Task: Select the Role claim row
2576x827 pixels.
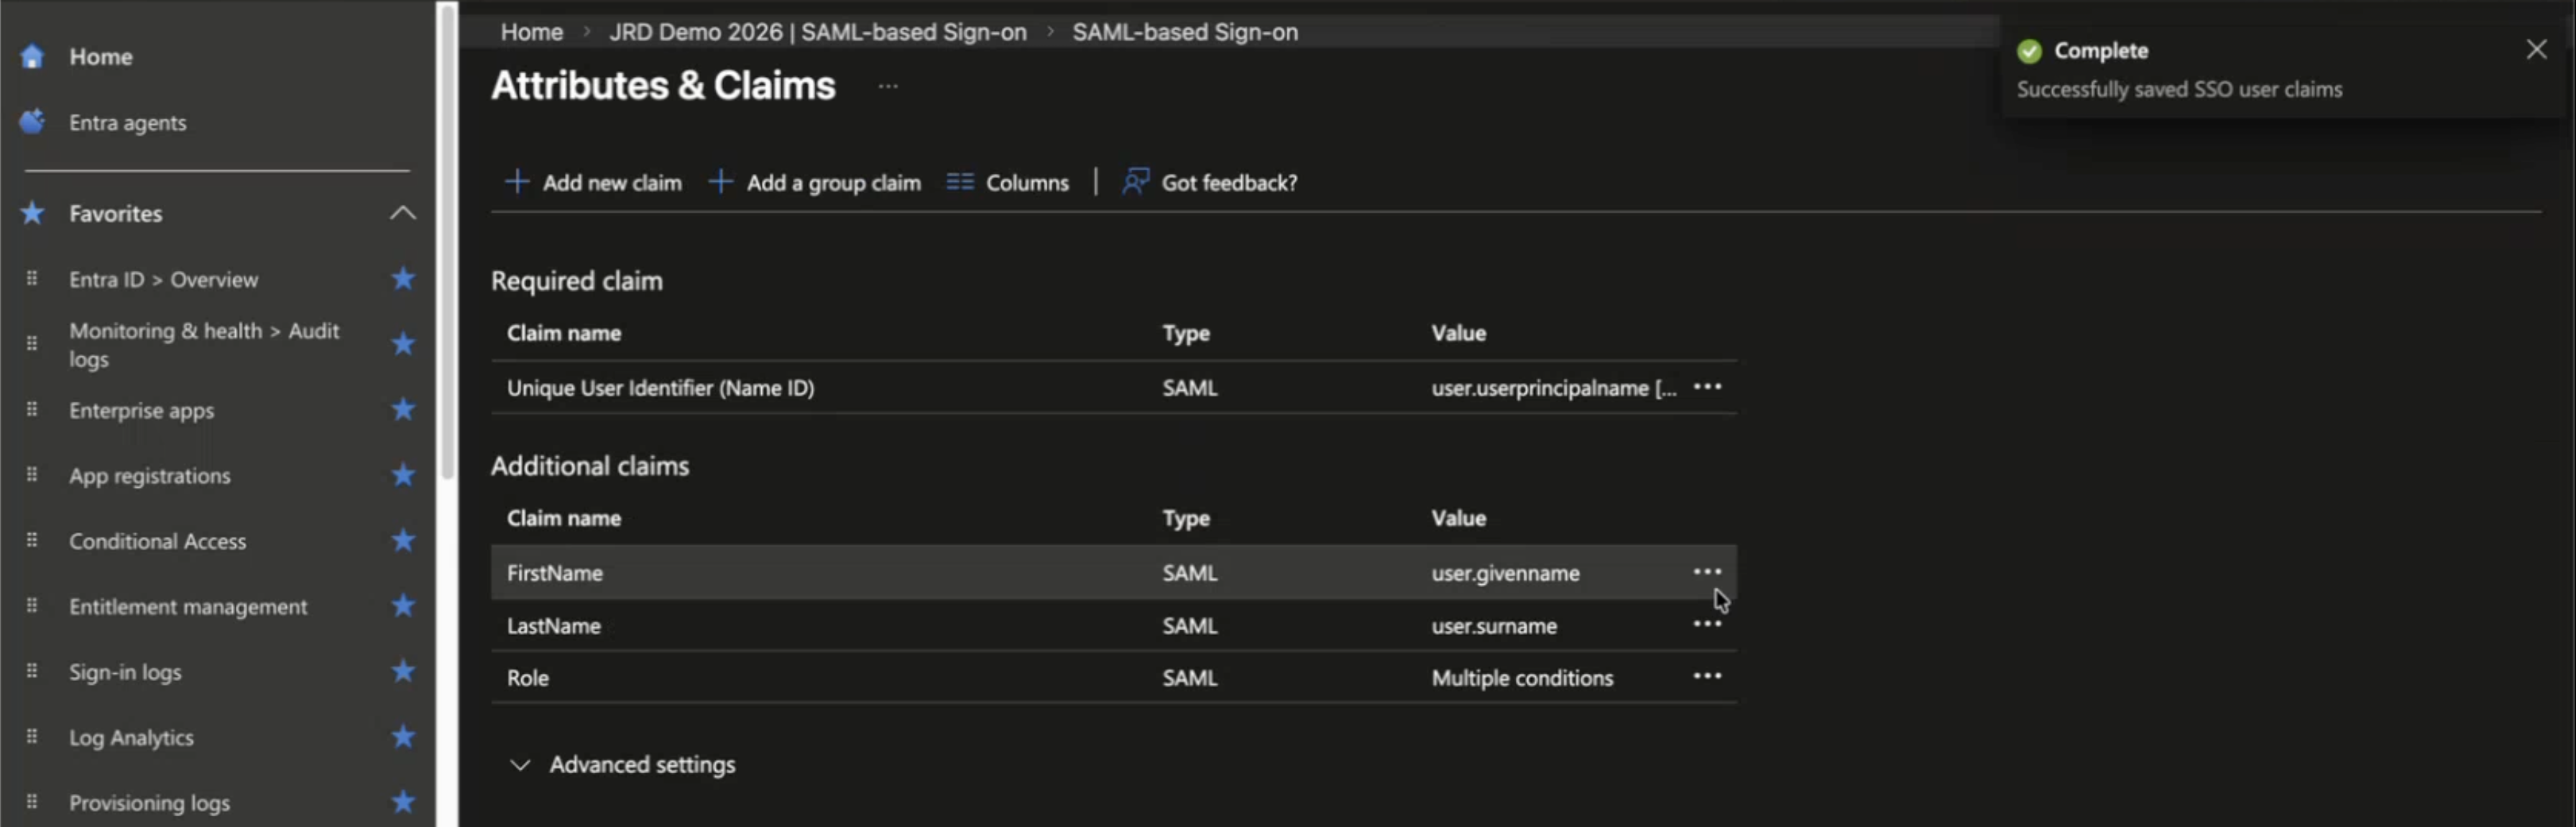Action: 1113,678
